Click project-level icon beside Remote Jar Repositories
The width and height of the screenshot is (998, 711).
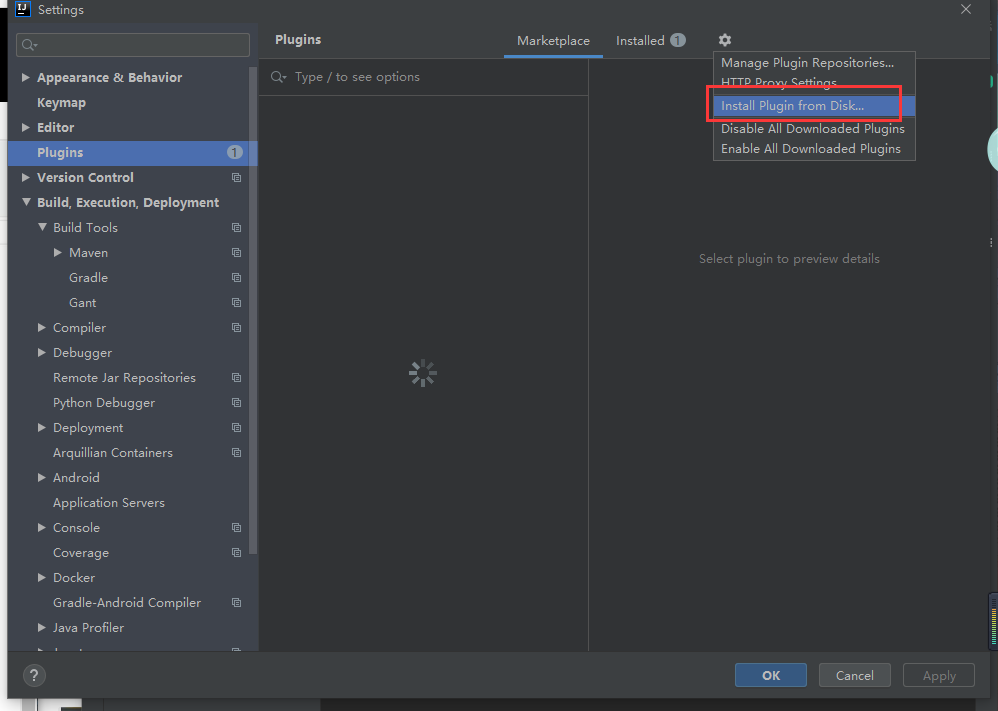pyautogui.click(x=236, y=378)
